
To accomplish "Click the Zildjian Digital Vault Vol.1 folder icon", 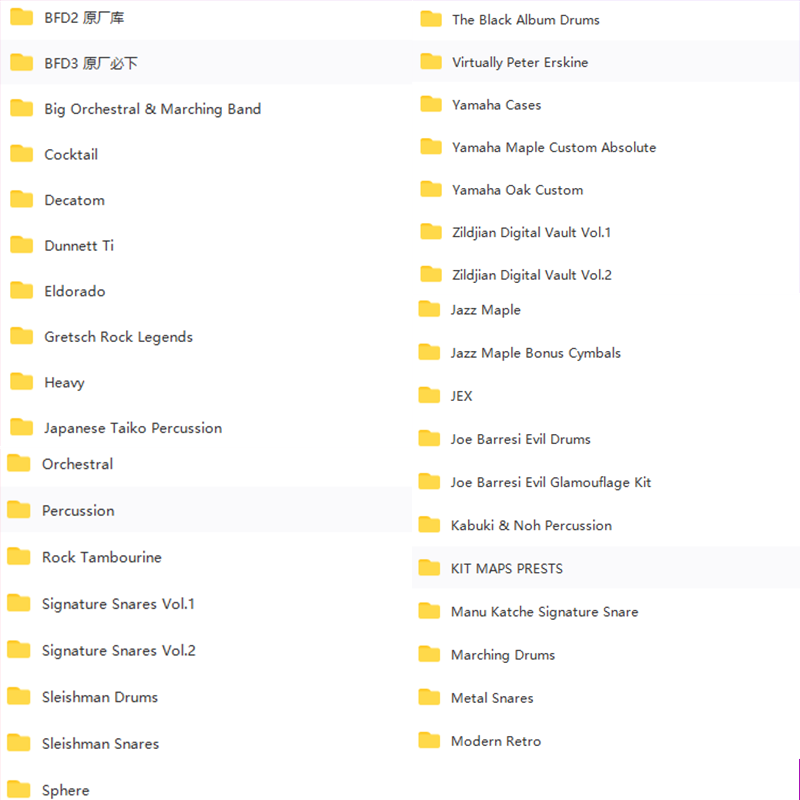I will [431, 232].
